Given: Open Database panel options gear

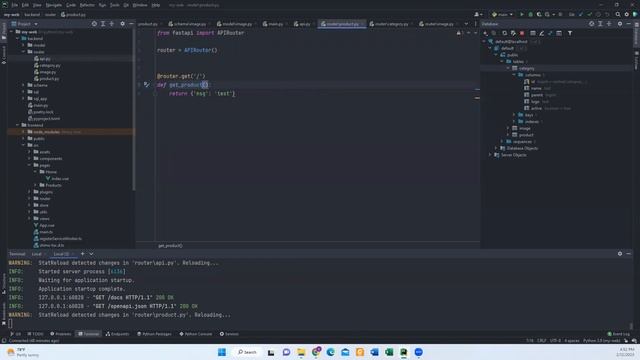Looking at the screenshot, I should (x=620, y=24).
